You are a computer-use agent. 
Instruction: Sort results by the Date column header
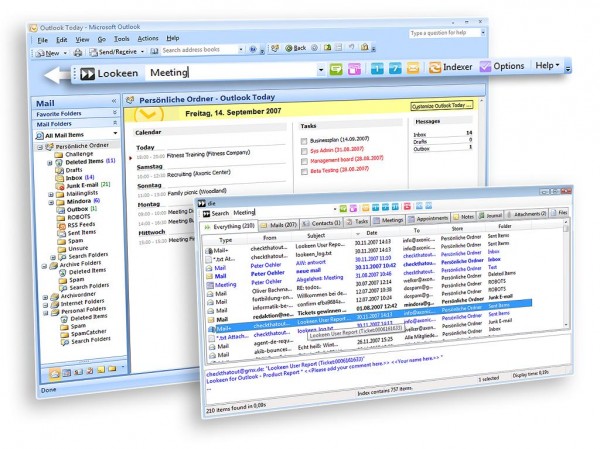[372, 233]
